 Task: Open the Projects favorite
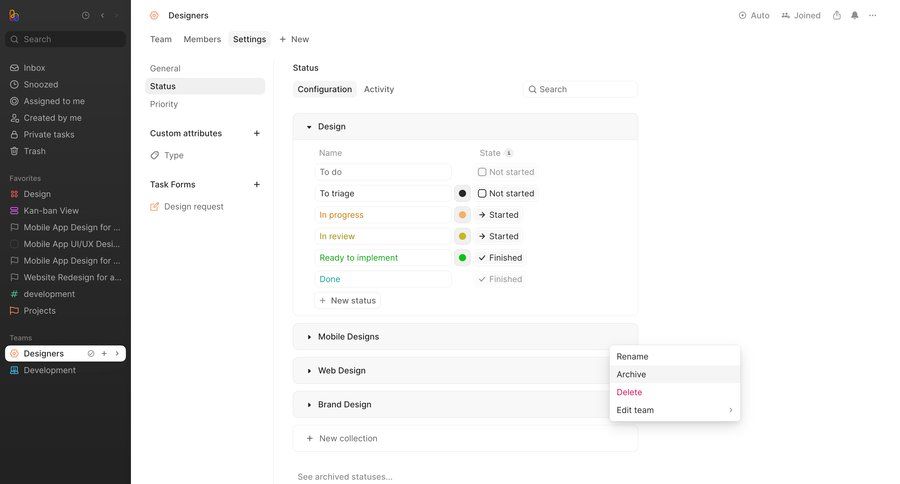tap(65, 311)
